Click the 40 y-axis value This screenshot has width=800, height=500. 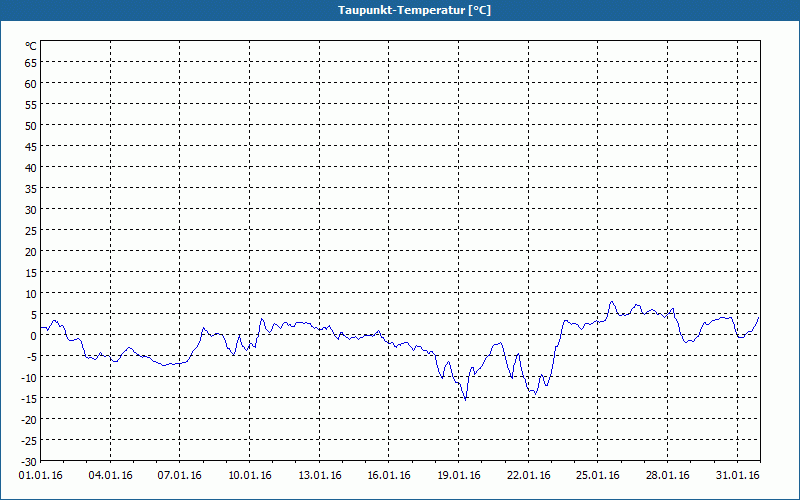coord(31,168)
